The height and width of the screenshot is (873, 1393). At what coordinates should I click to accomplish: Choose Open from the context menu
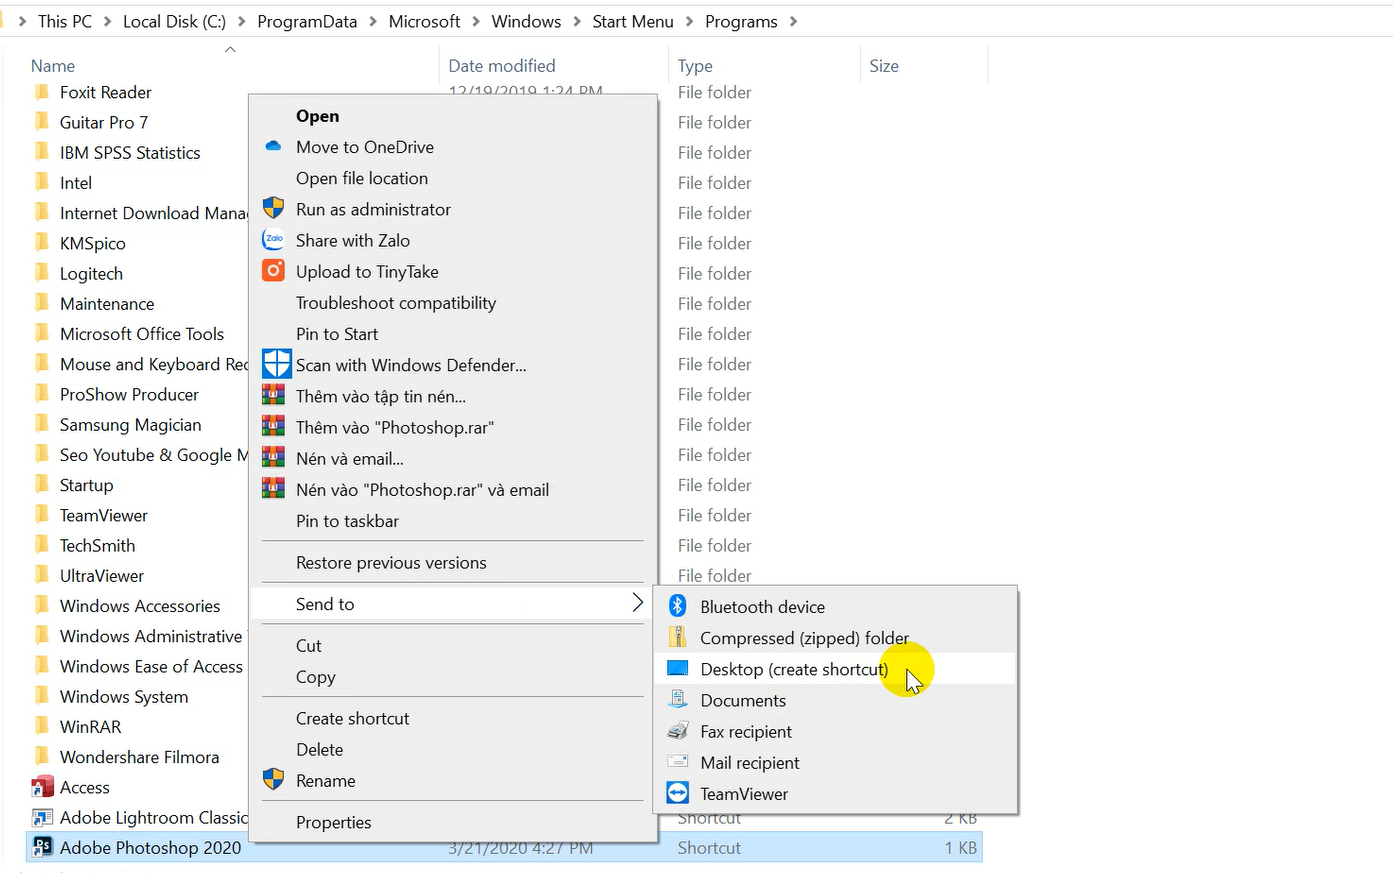pyautogui.click(x=317, y=116)
